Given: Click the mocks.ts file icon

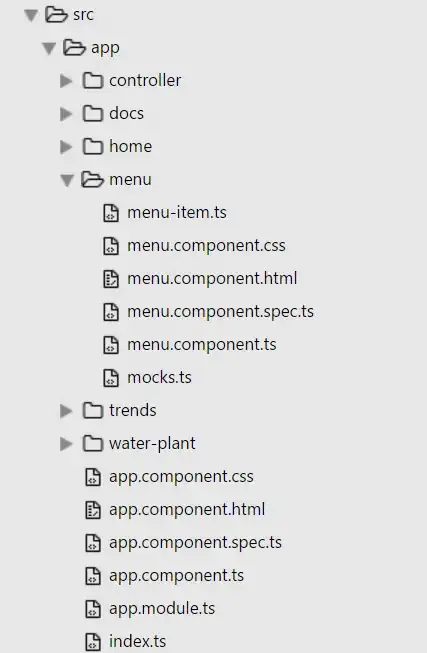Looking at the screenshot, I should coord(111,378).
